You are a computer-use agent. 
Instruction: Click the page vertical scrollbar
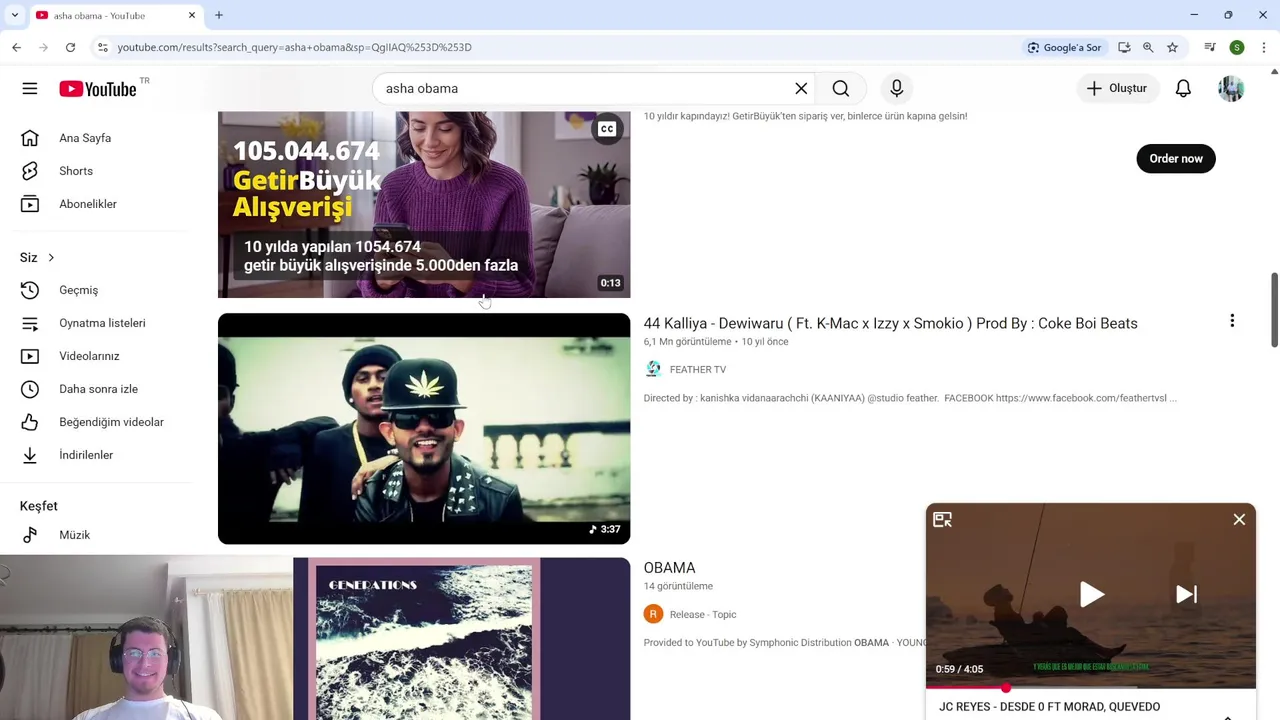click(x=1274, y=310)
